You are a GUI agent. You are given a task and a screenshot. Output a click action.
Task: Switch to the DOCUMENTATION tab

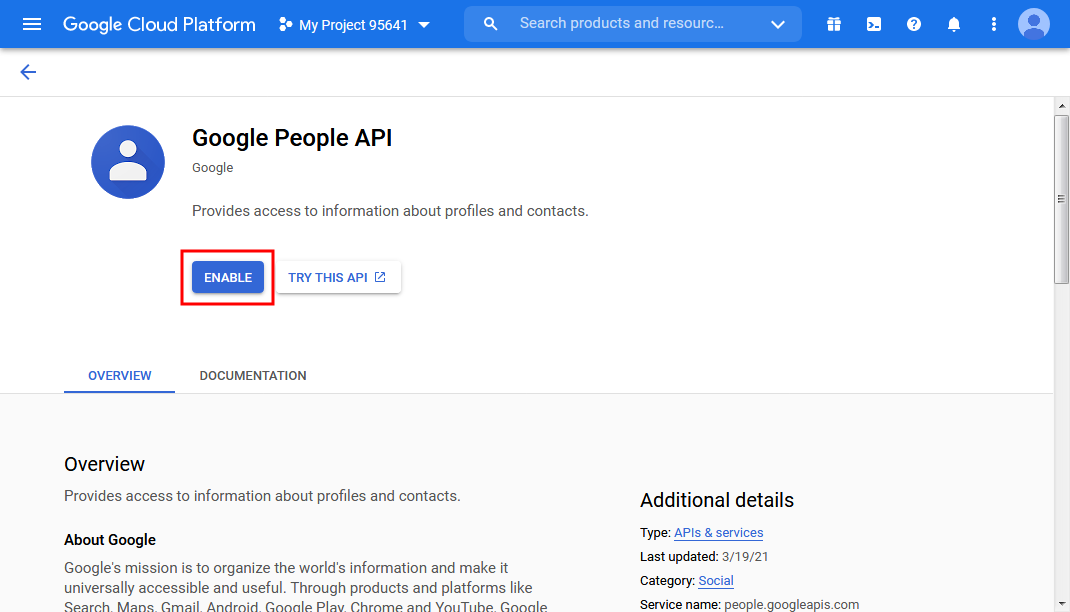pyautogui.click(x=252, y=376)
